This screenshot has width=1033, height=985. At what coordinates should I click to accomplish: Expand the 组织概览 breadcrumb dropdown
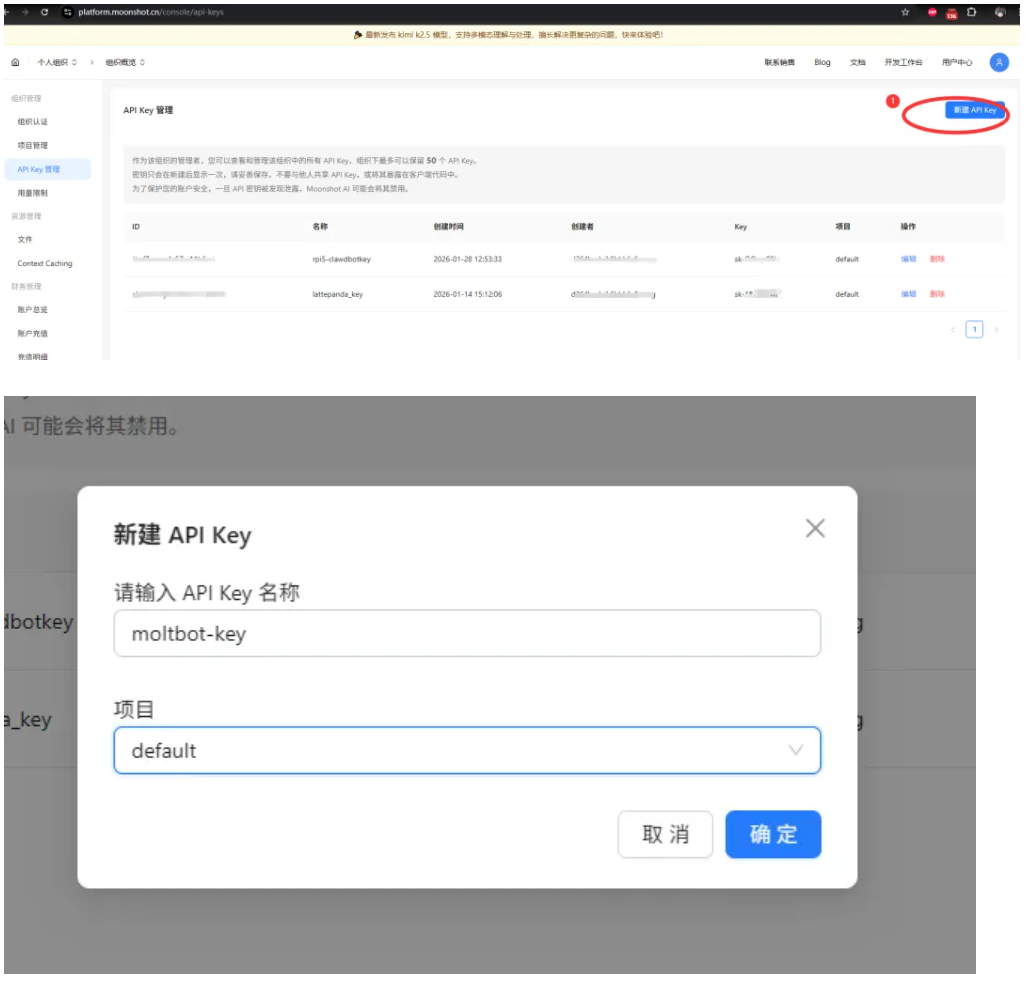[x=125, y=62]
